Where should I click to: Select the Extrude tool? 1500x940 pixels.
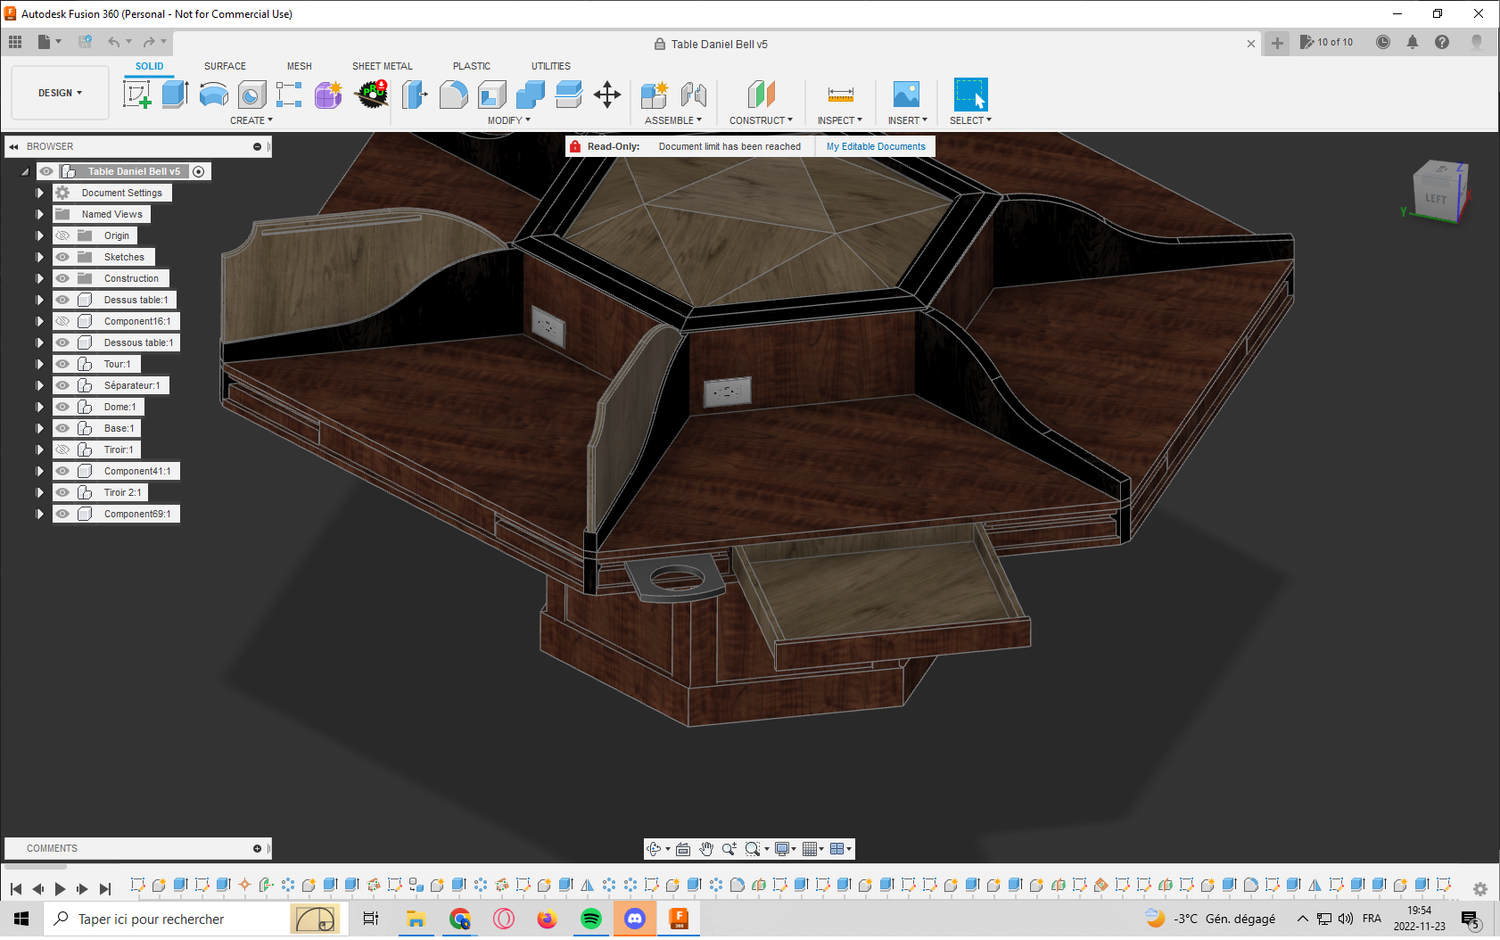tap(175, 94)
